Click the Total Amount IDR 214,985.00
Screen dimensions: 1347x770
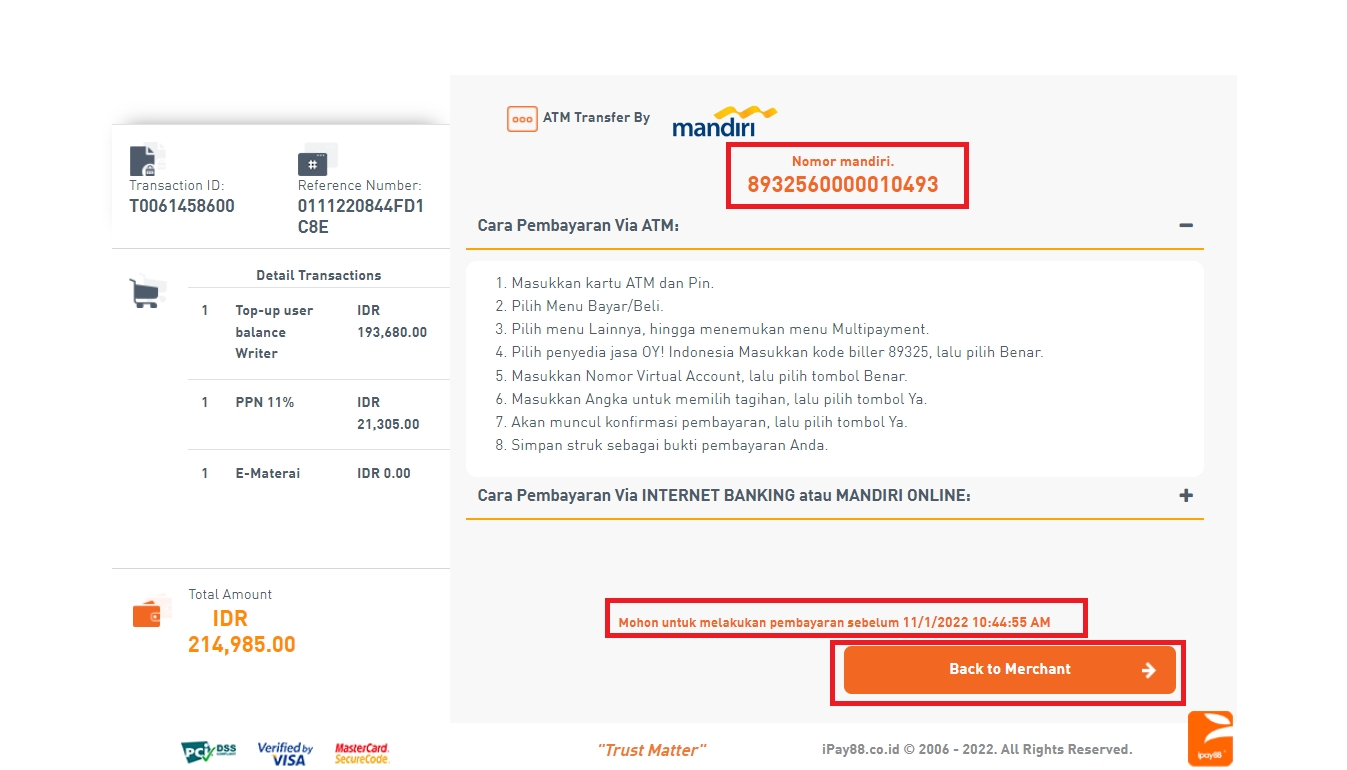(241, 632)
